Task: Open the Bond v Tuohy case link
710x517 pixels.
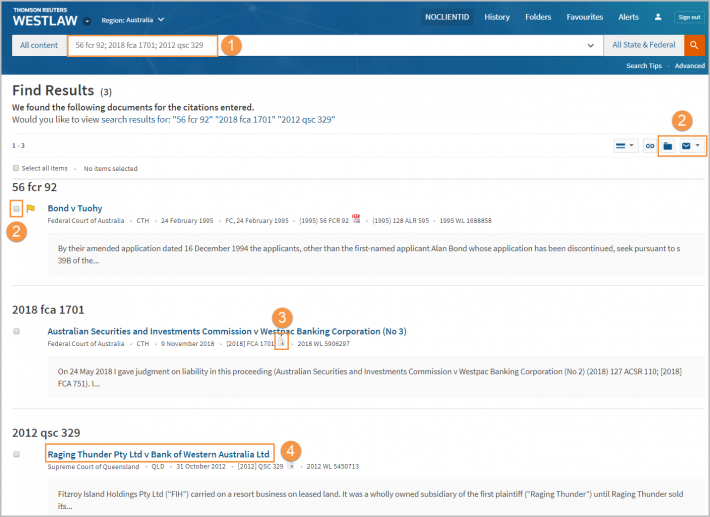Action: 75,208
